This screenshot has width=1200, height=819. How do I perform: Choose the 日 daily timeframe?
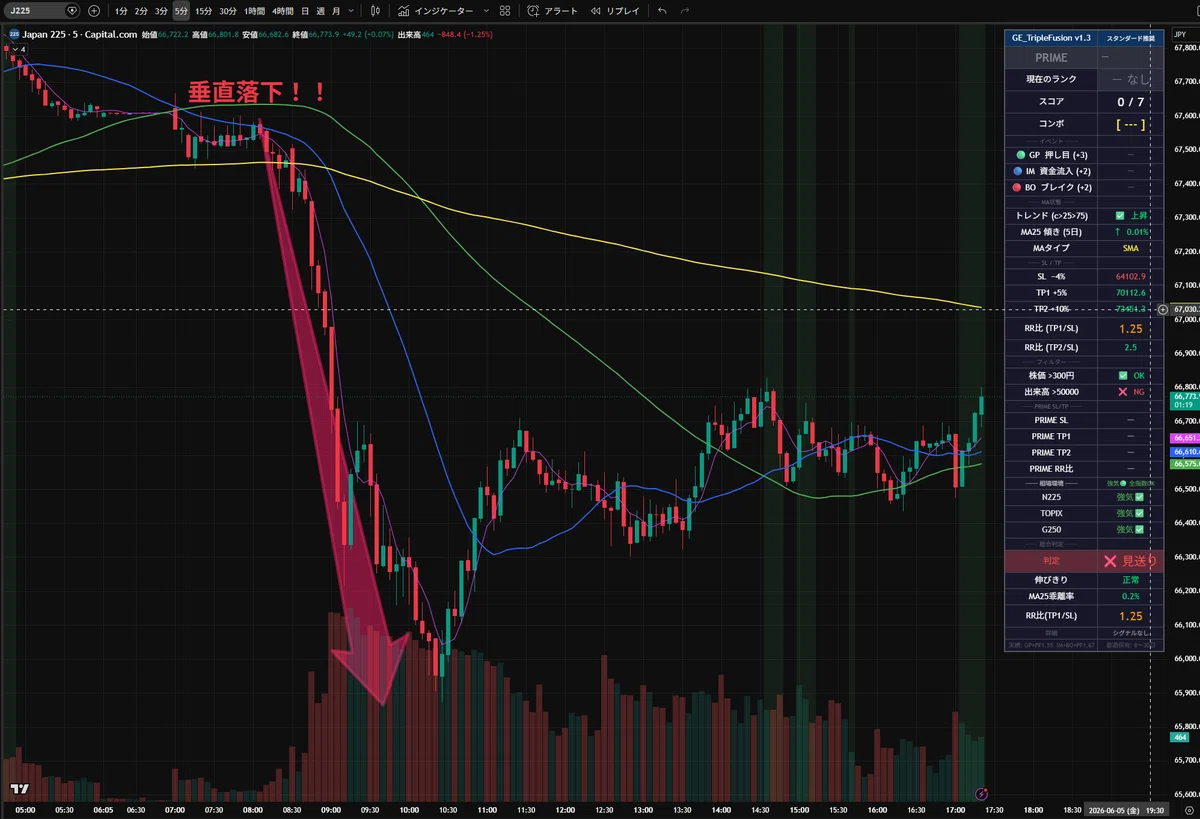305,11
